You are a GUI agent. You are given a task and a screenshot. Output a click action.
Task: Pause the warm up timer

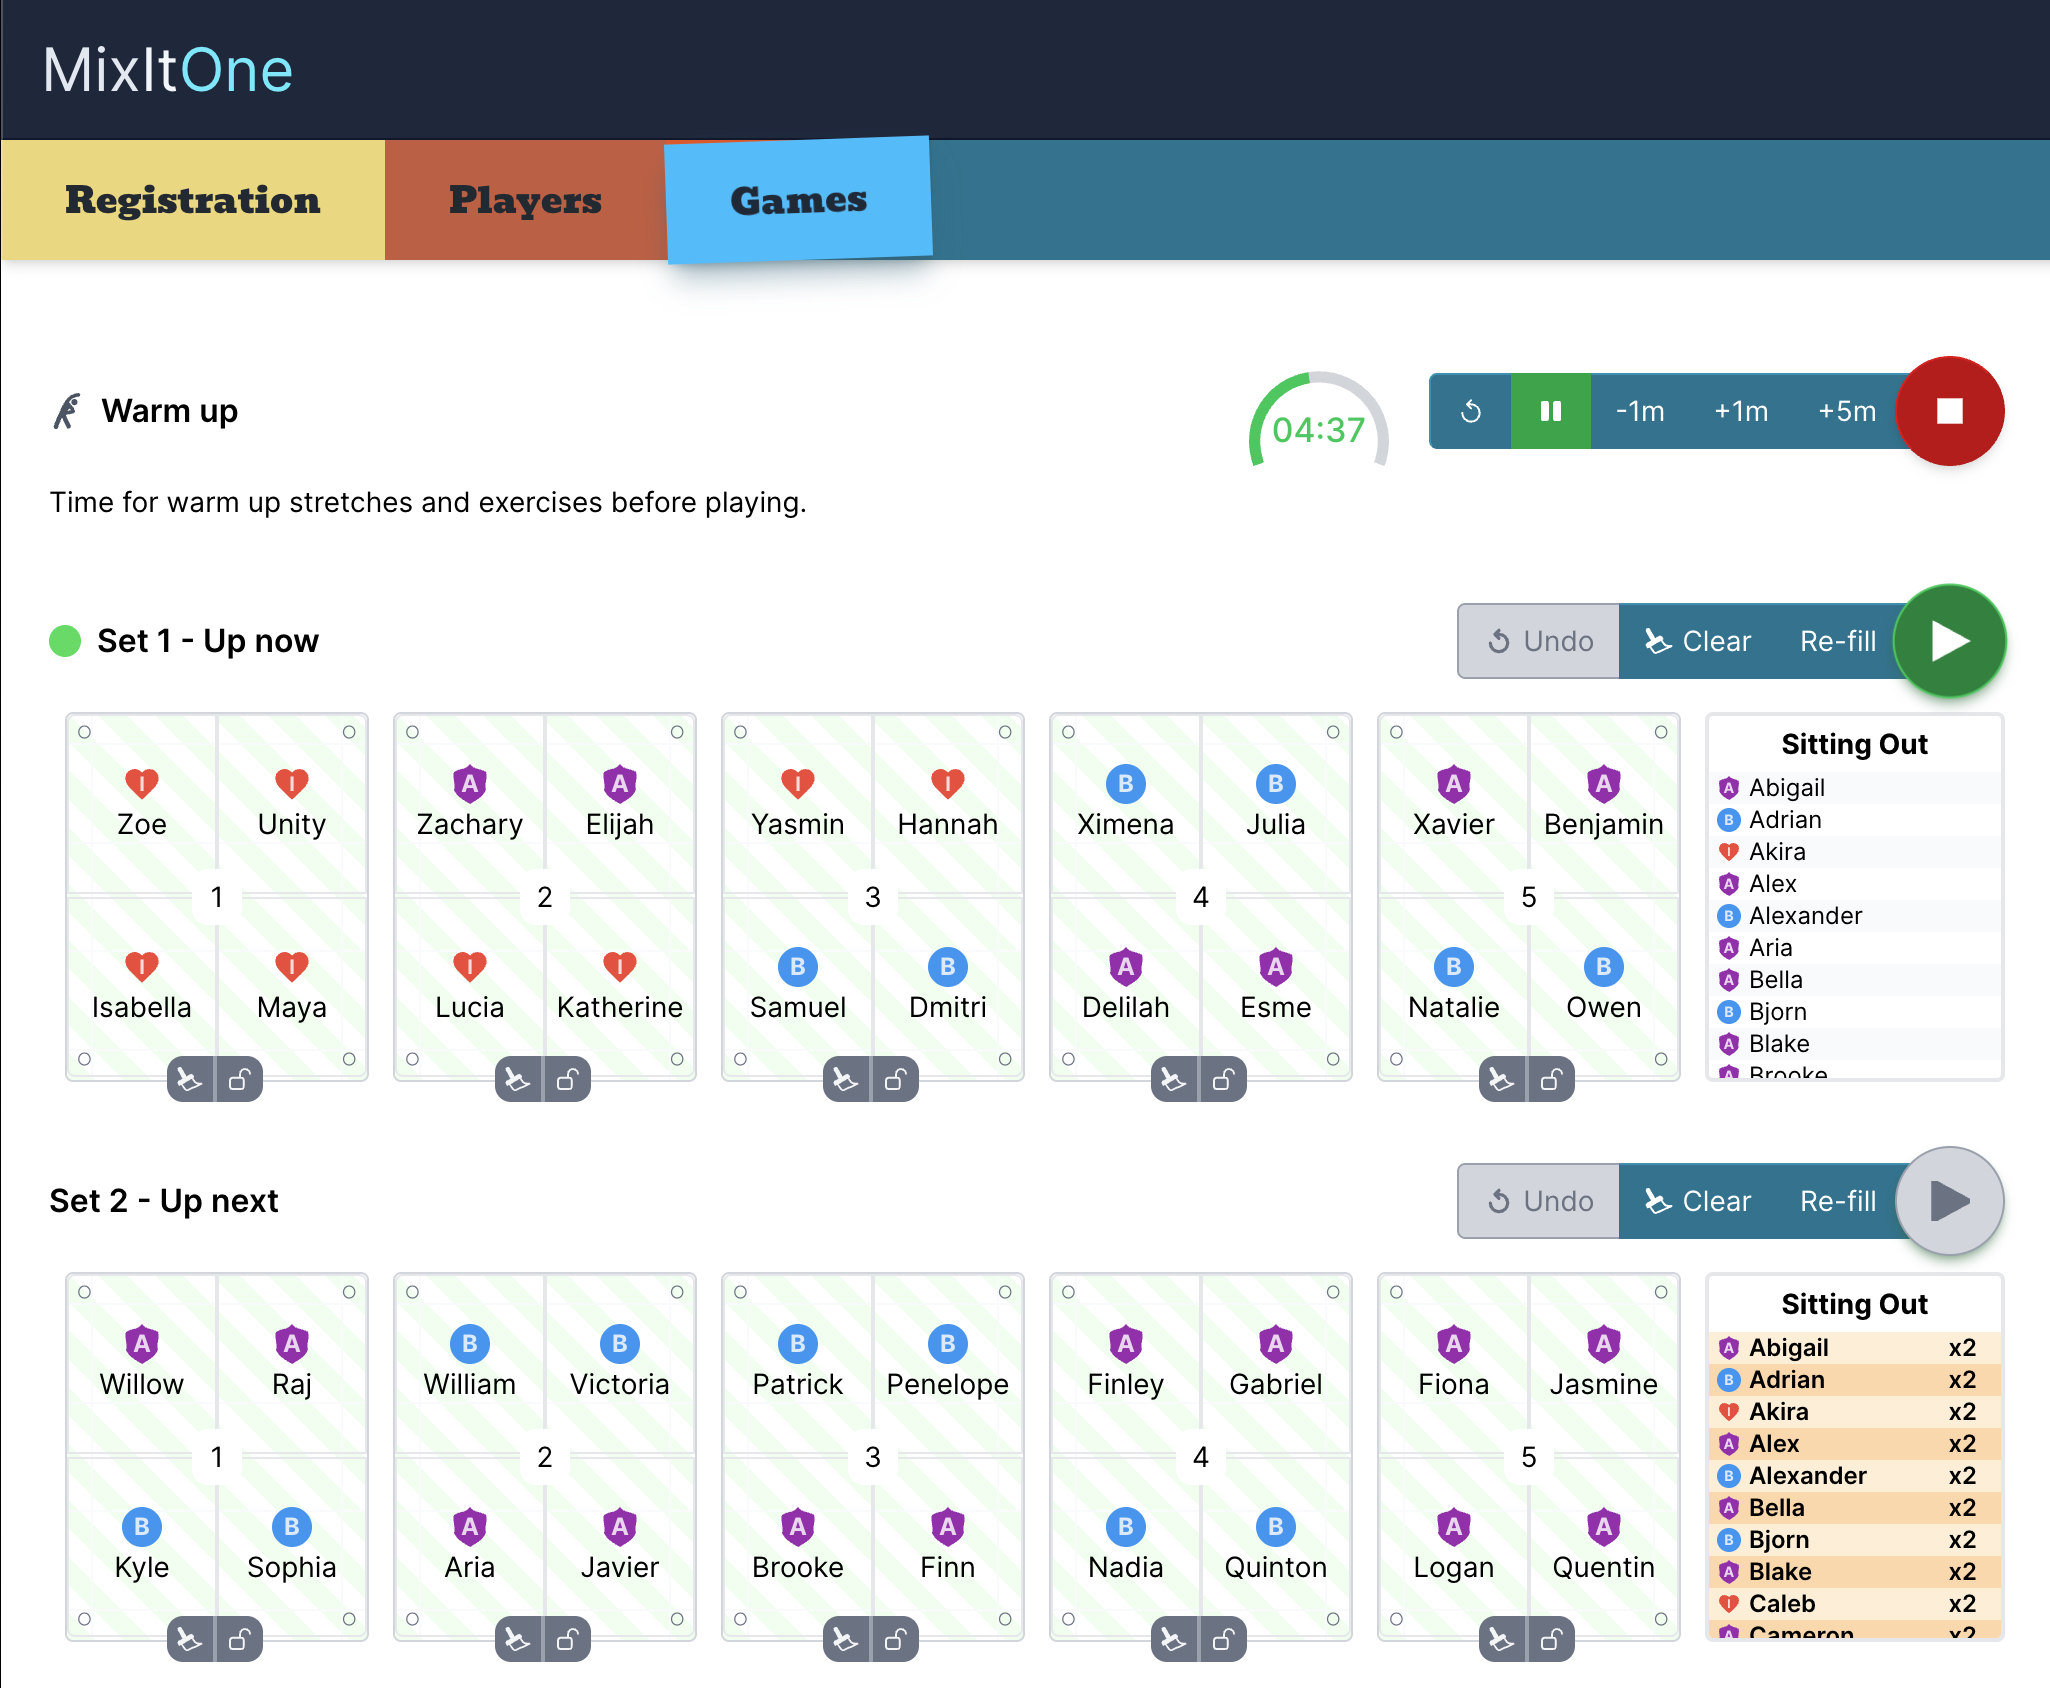tap(1550, 411)
